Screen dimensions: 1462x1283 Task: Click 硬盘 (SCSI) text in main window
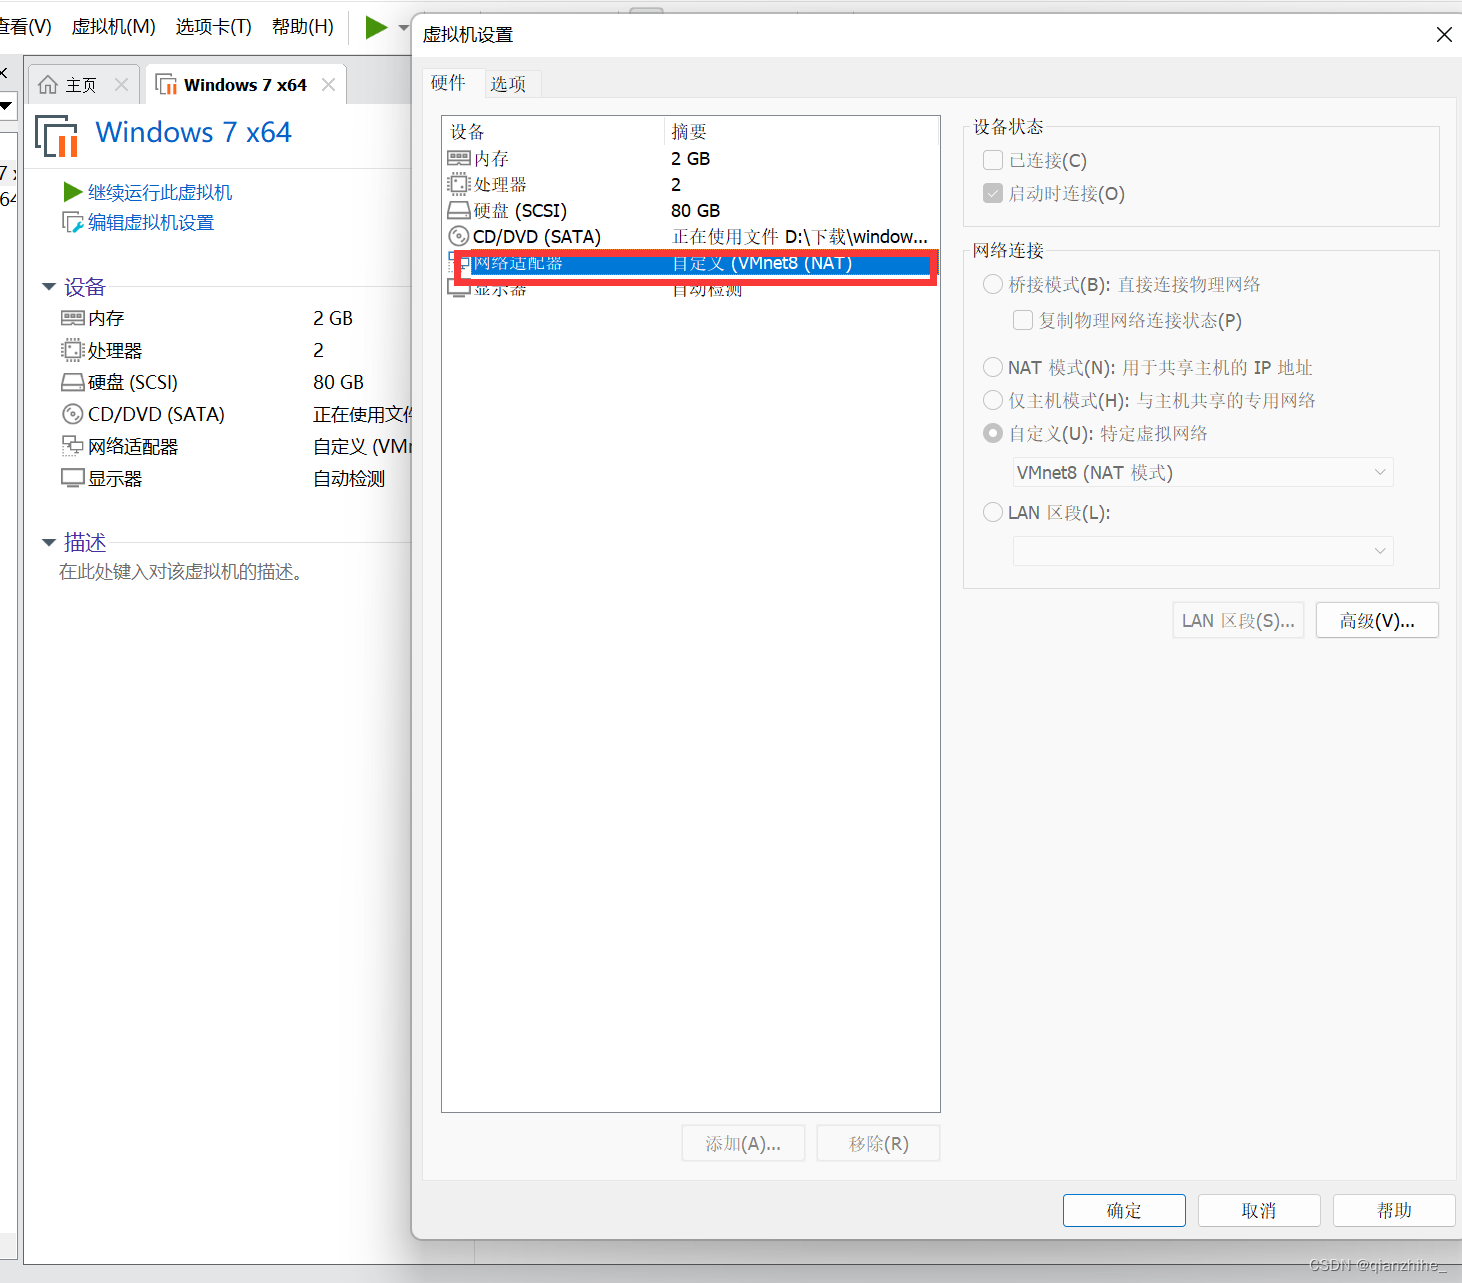pyautogui.click(x=133, y=382)
